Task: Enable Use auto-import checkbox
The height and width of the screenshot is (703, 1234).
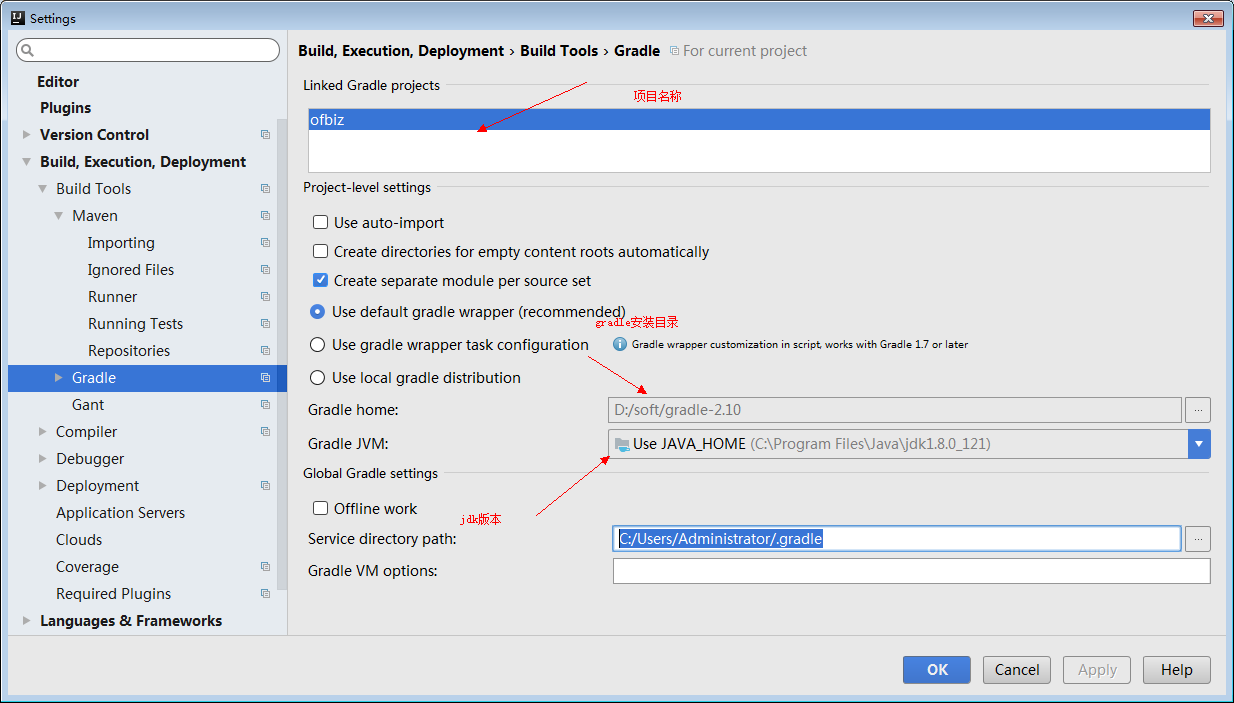Action: tap(320, 223)
